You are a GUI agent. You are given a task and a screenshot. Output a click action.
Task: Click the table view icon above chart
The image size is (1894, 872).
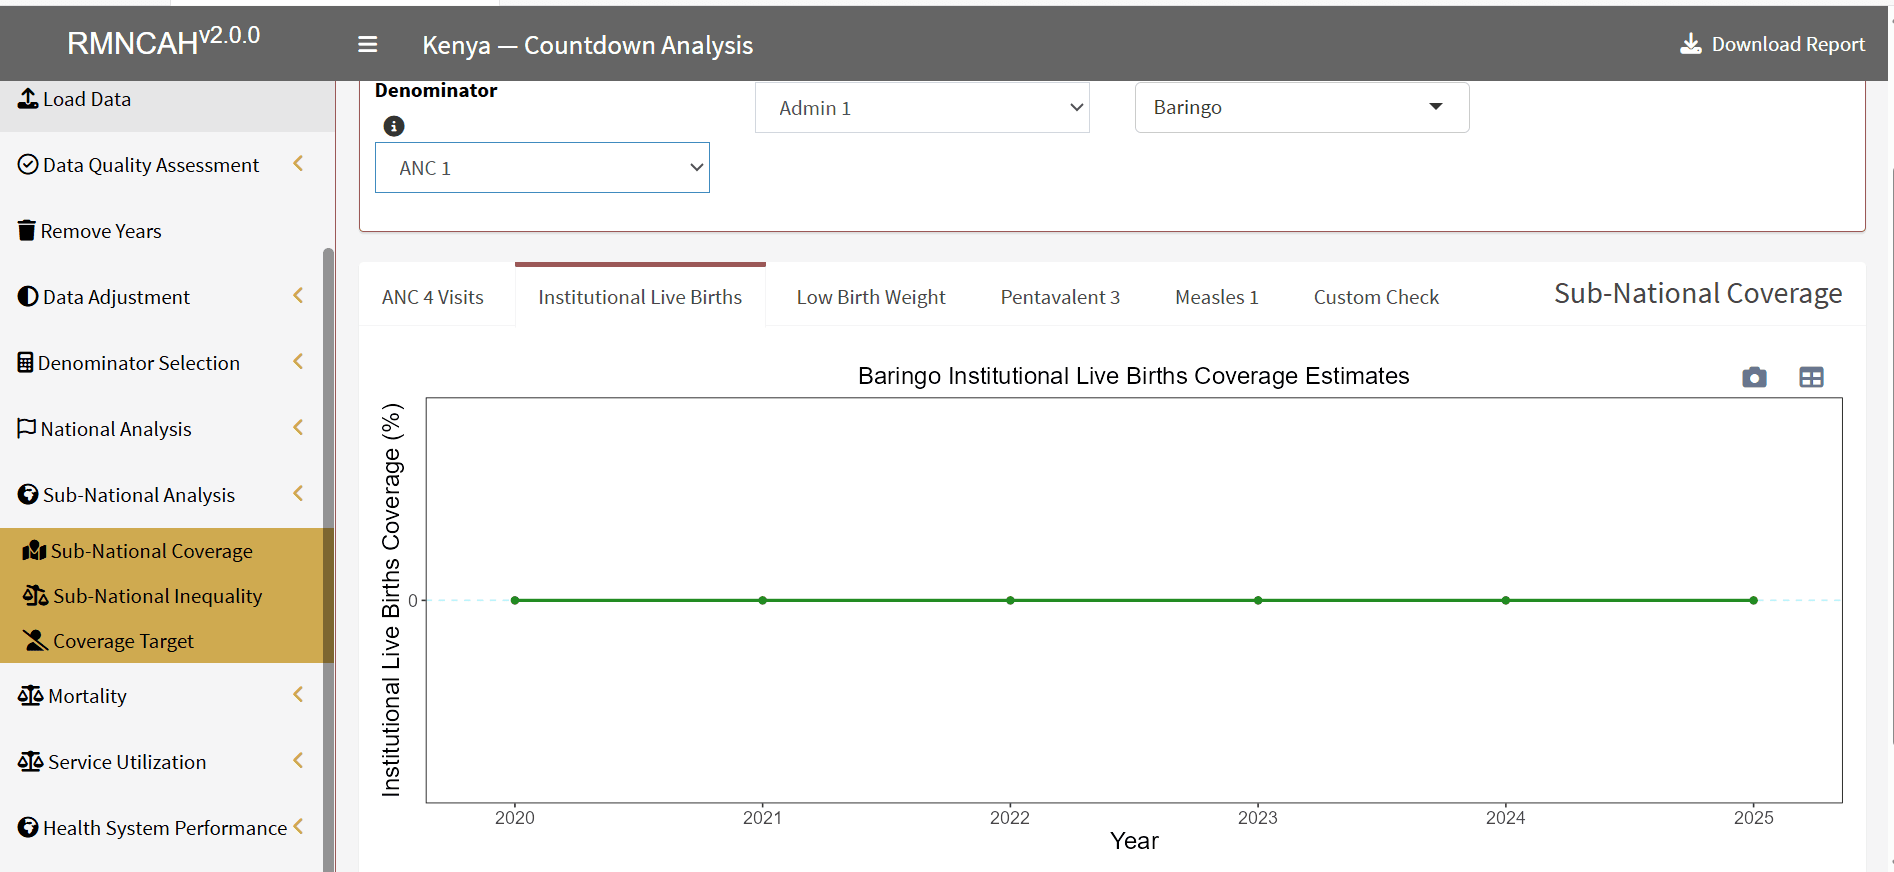pyautogui.click(x=1811, y=377)
